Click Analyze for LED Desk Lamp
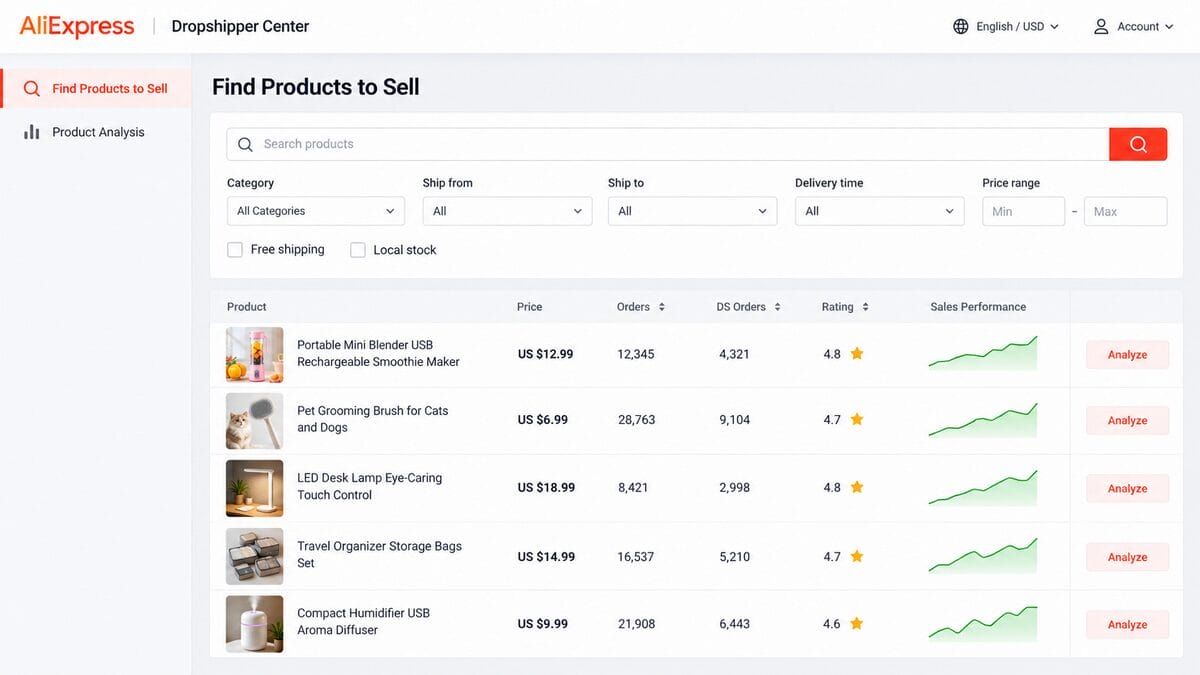 tap(1127, 489)
